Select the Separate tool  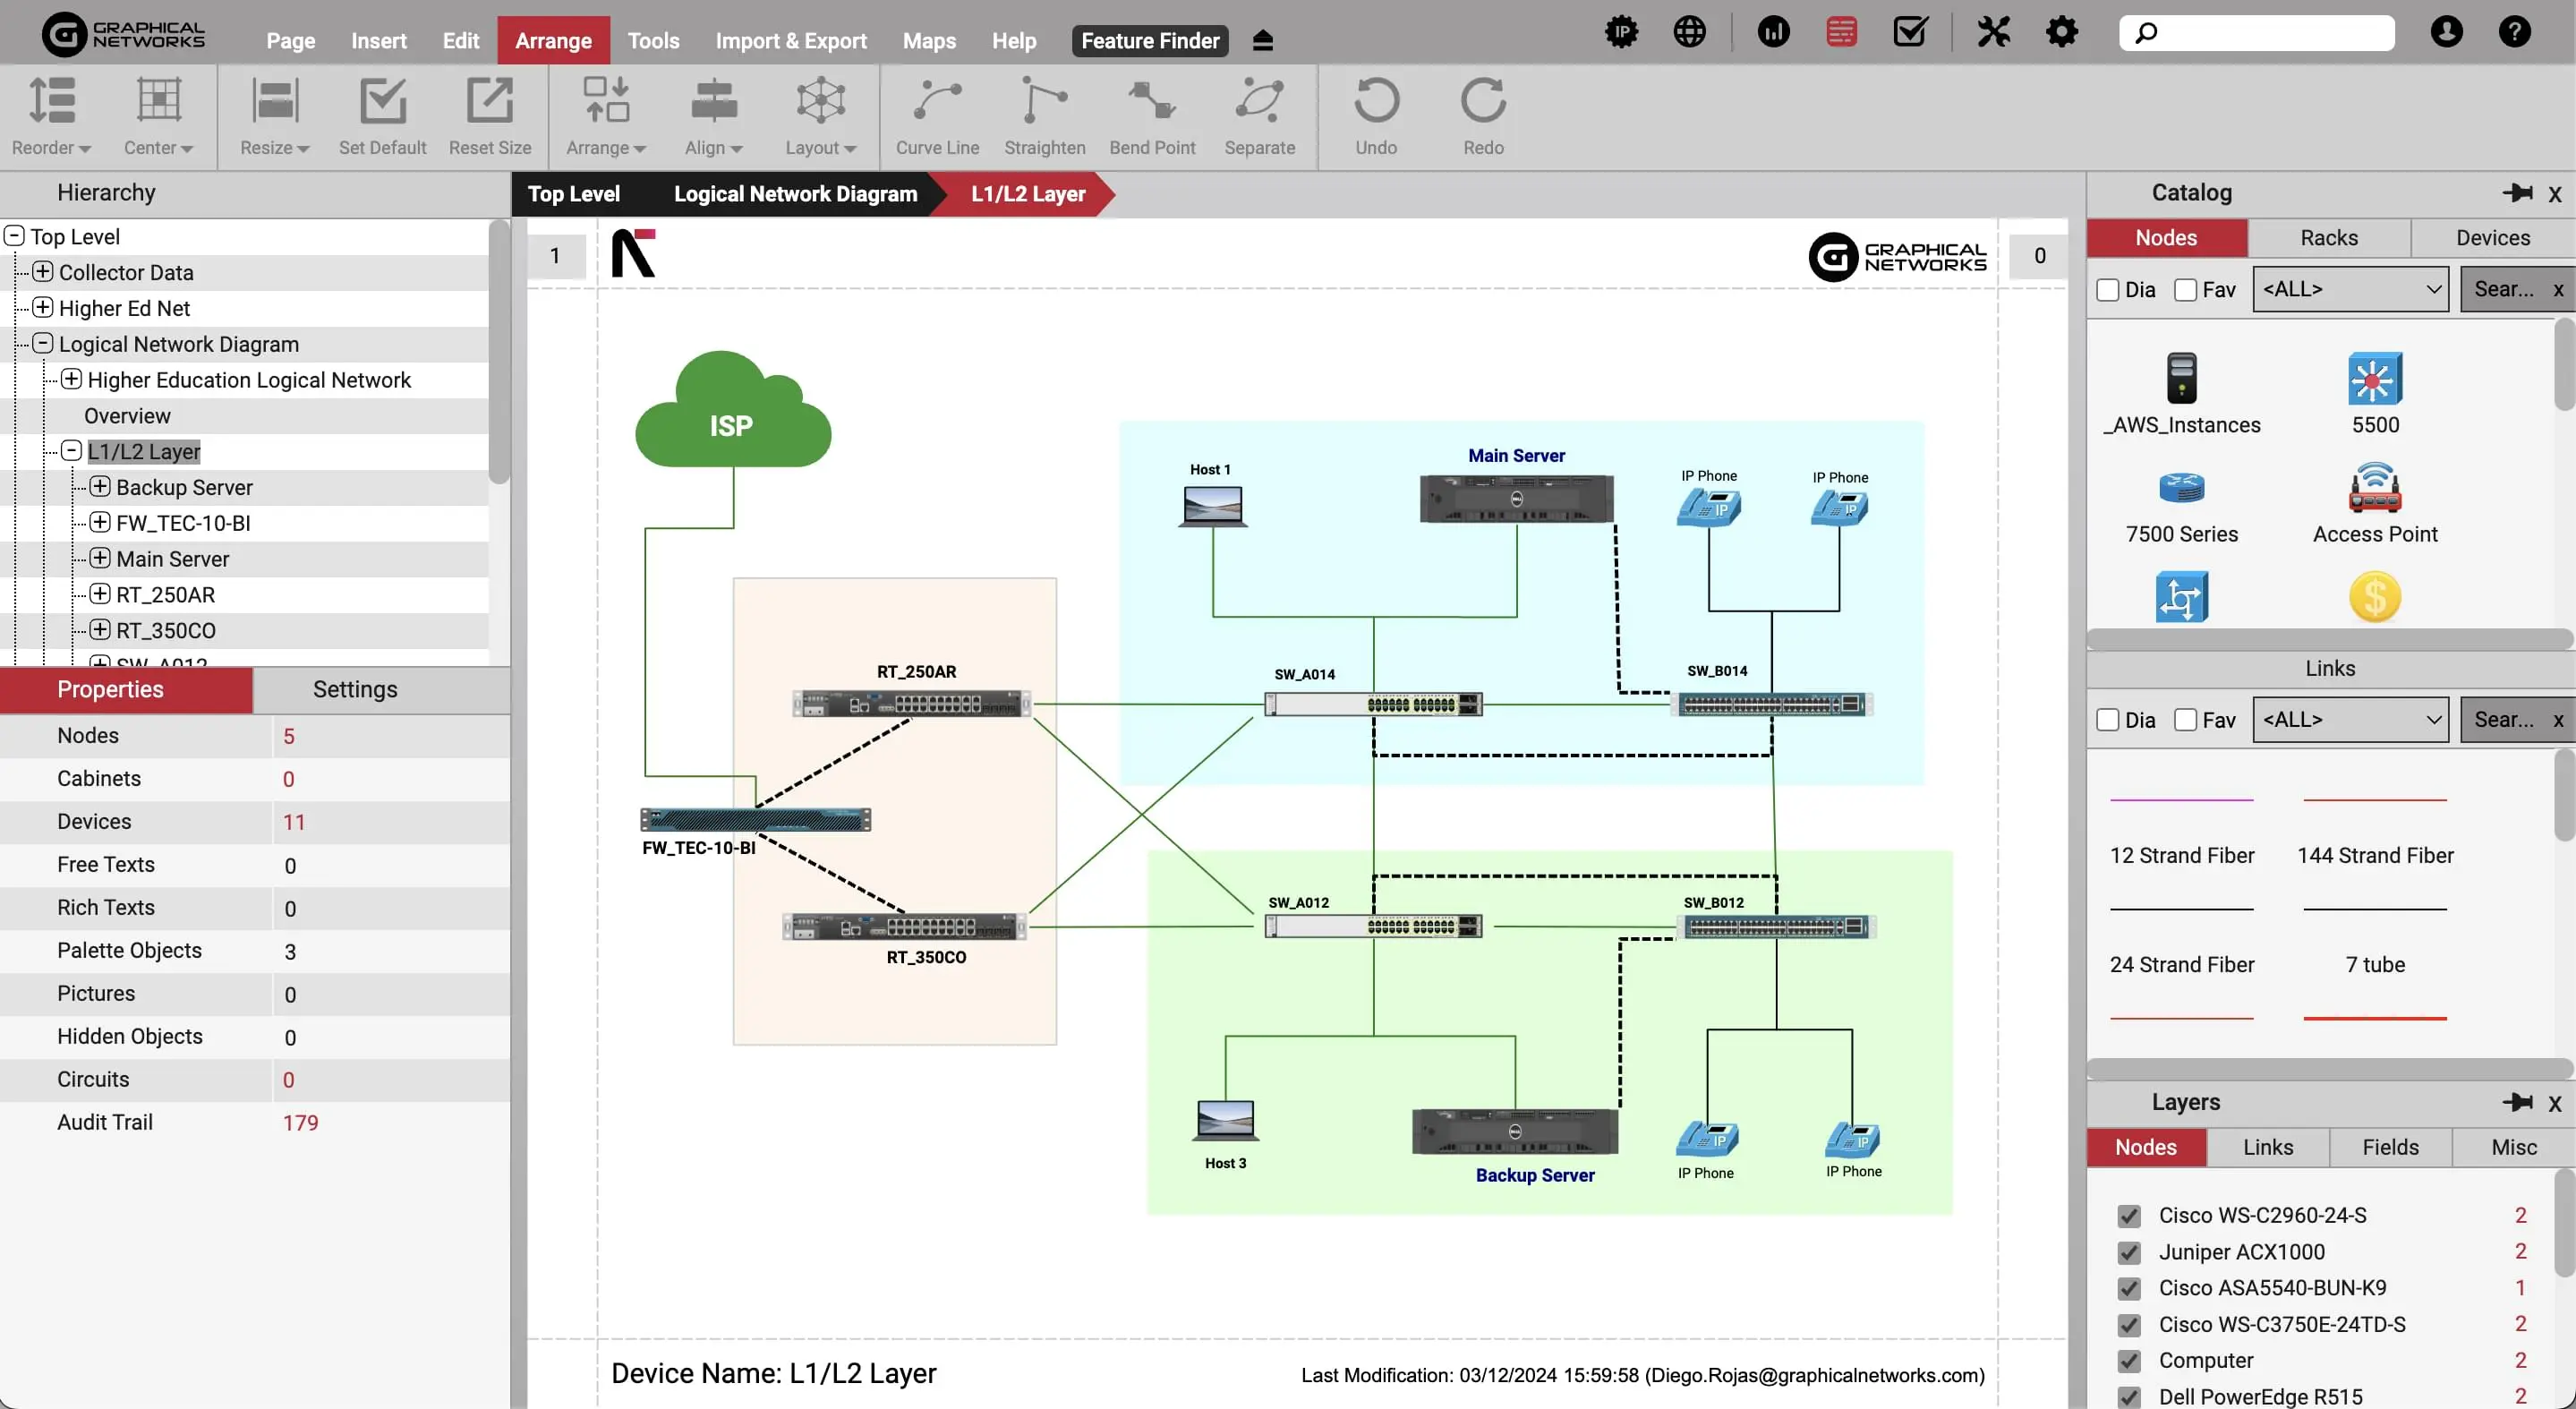coord(1260,117)
